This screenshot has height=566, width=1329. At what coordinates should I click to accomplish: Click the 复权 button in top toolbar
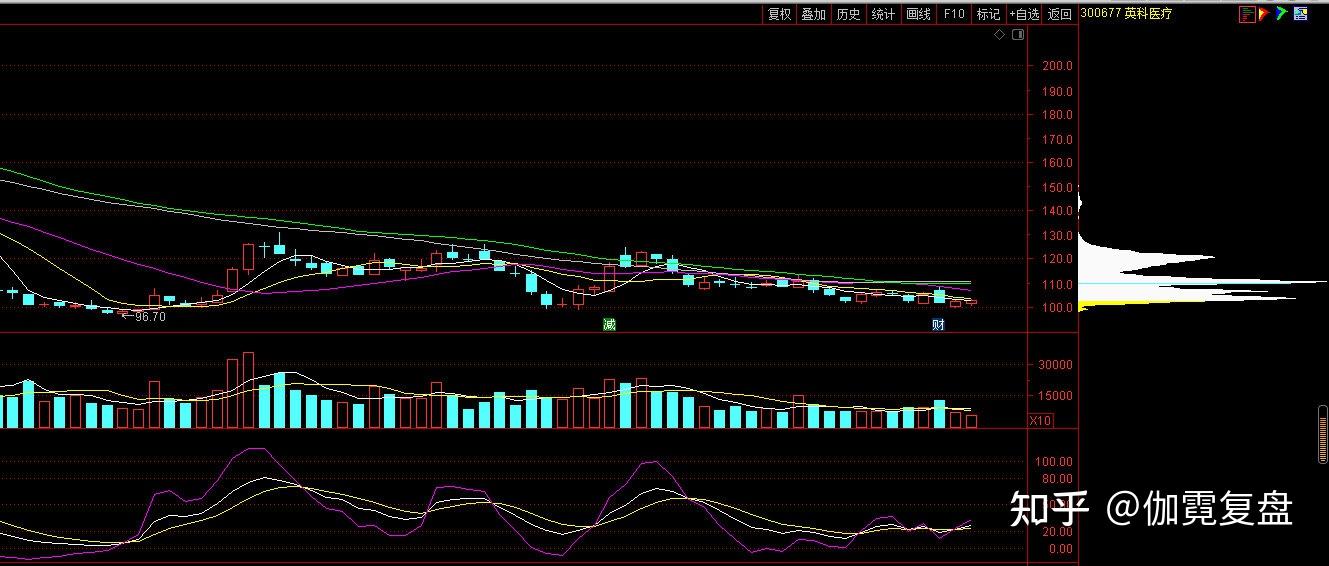pyautogui.click(x=779, y=14)
